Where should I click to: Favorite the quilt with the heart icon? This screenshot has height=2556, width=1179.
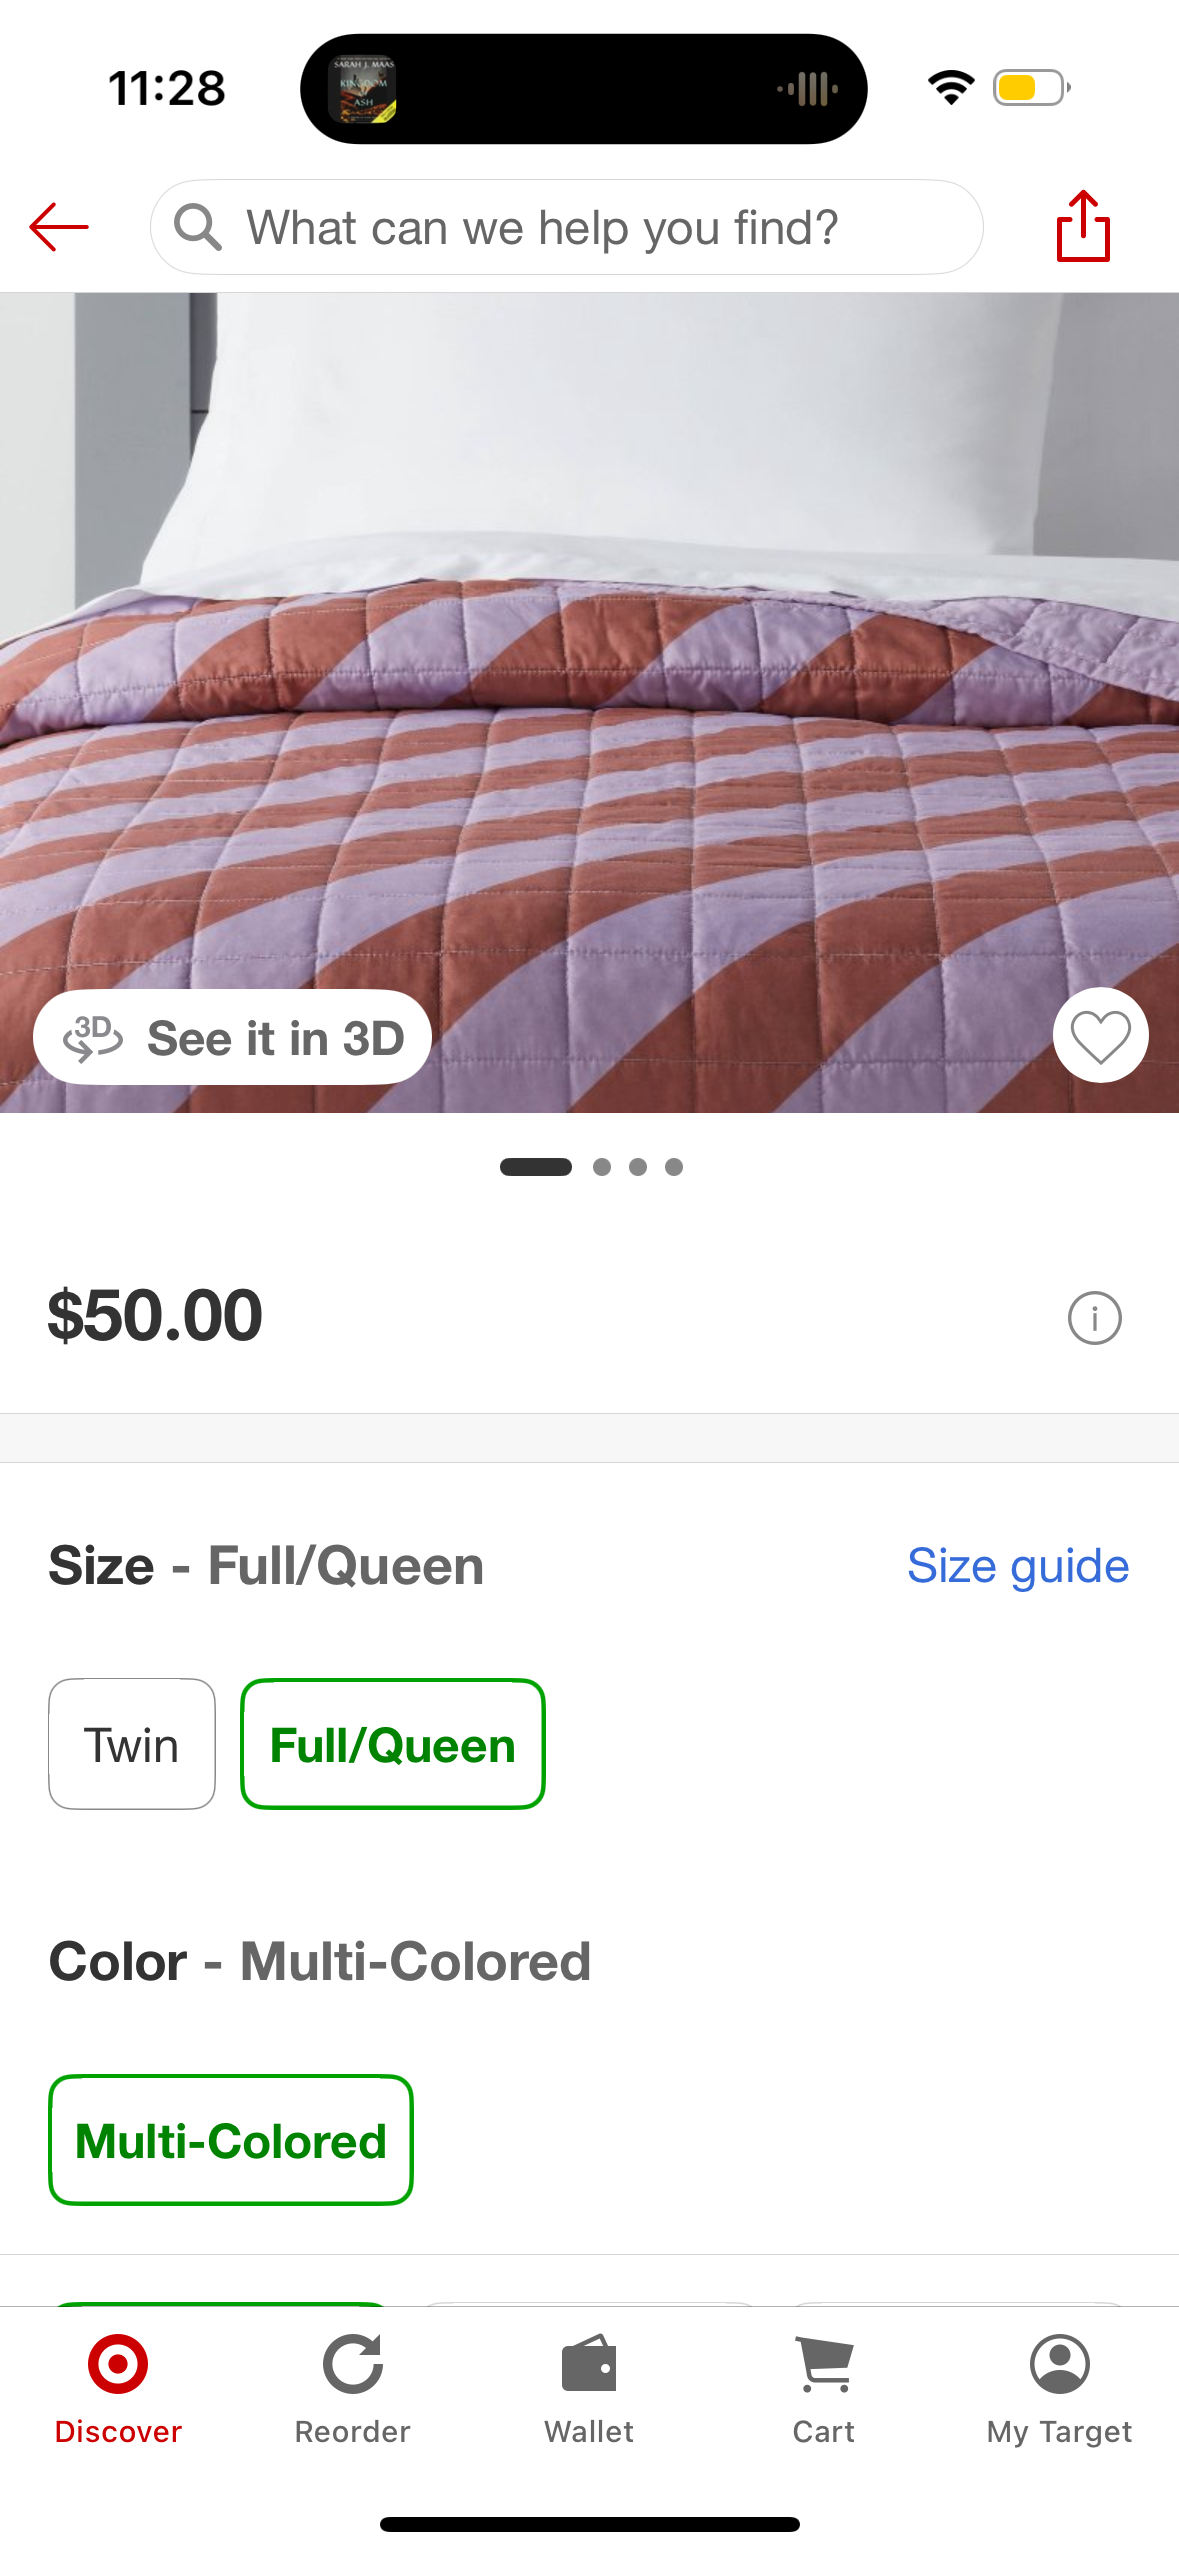[x=1100, y=1035]
